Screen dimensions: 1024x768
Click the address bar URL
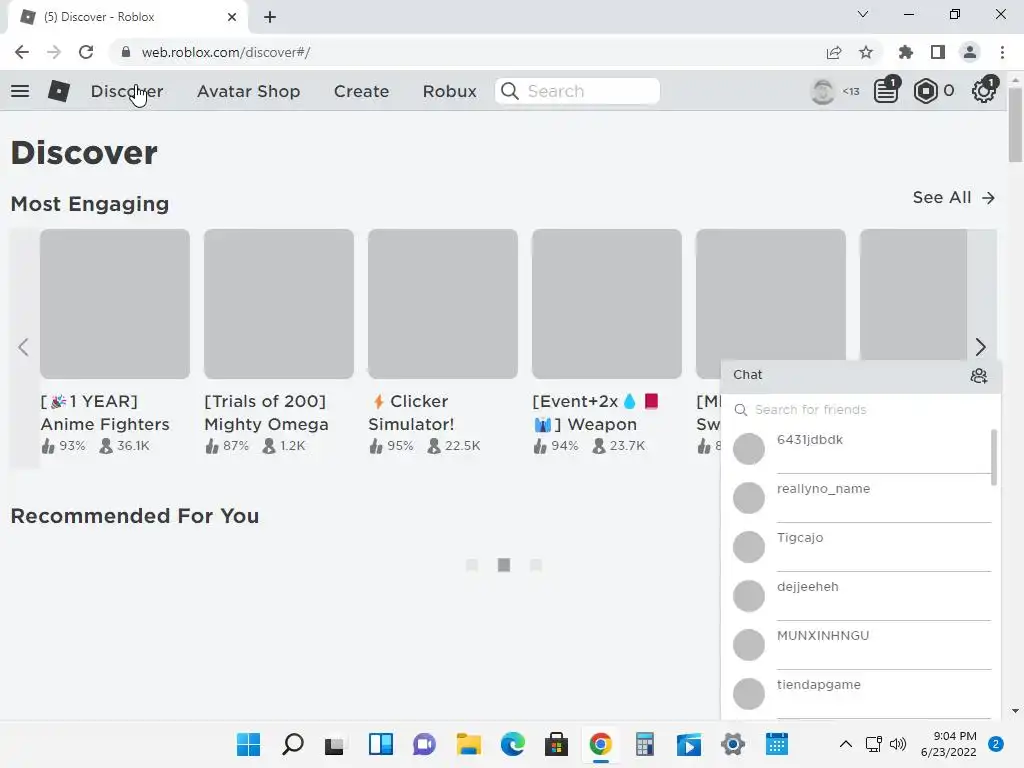[x=226, y=52]
